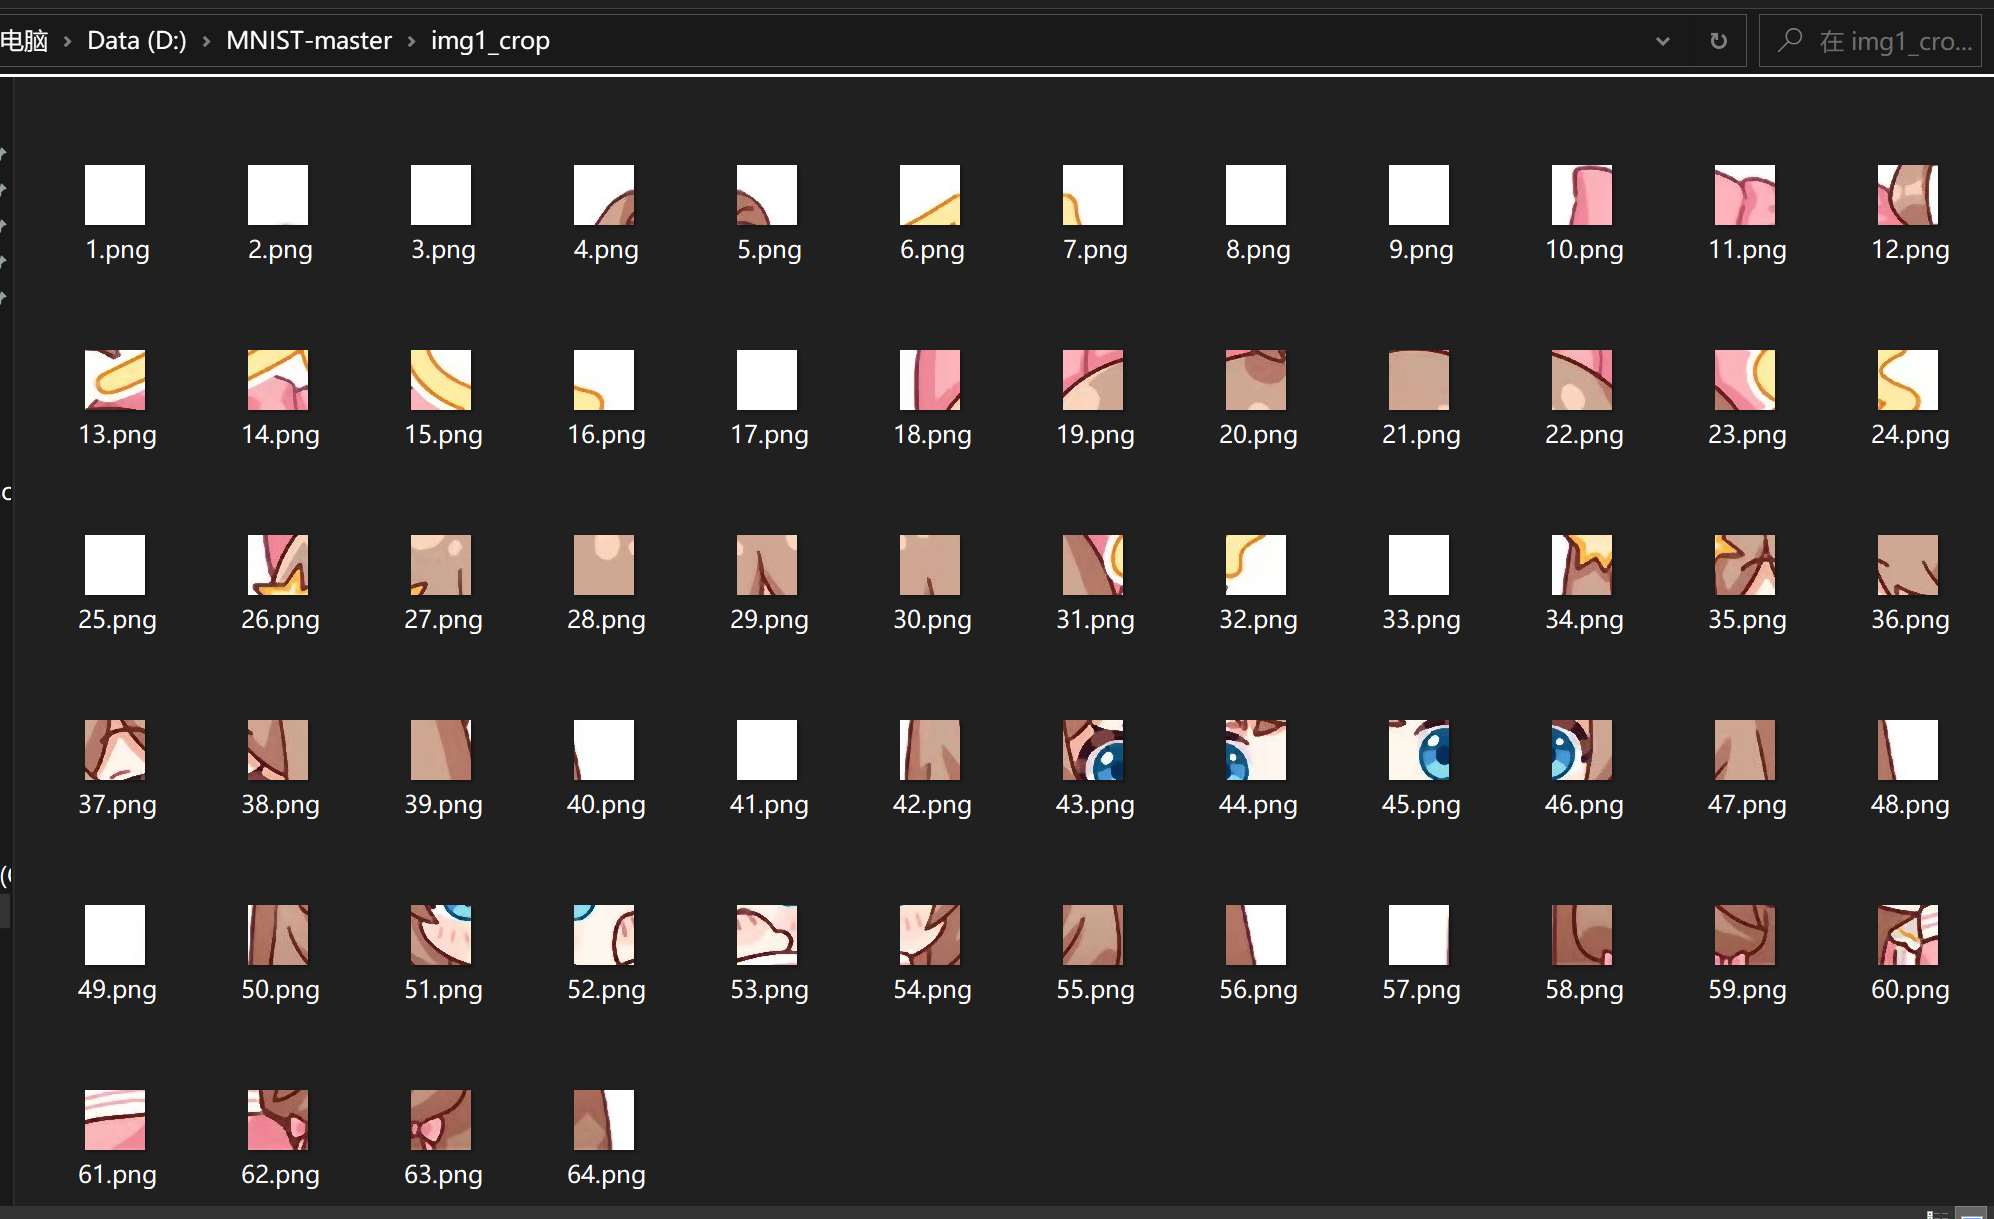This screenshot has height=1219, width=1994.
Task: Click the file name 22.png
Action: click(1584, 435)
